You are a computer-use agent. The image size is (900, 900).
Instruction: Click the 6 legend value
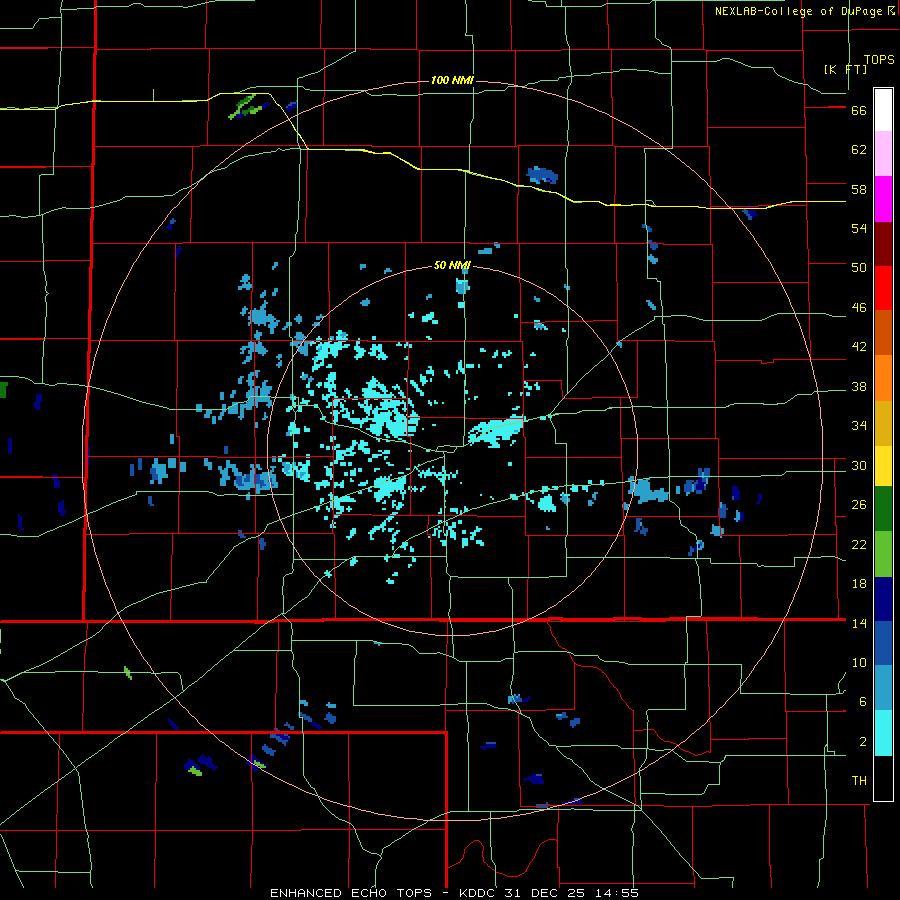pos(863,702)
